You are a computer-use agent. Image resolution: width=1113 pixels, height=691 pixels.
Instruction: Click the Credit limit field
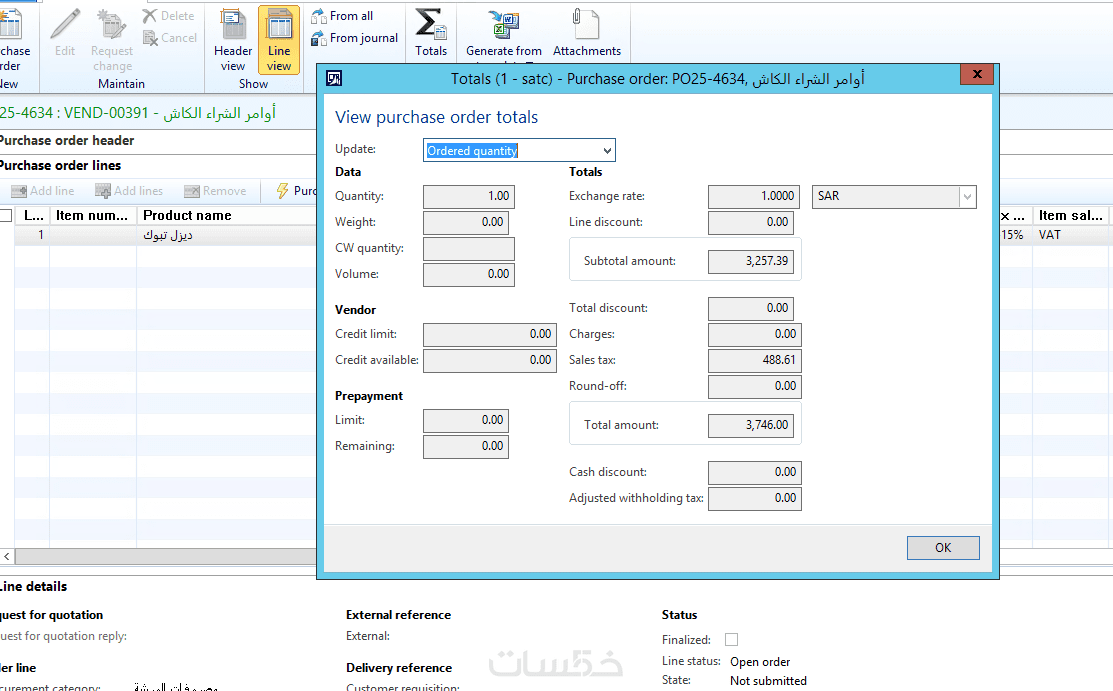pyautogui.click(x=490, y=334)
